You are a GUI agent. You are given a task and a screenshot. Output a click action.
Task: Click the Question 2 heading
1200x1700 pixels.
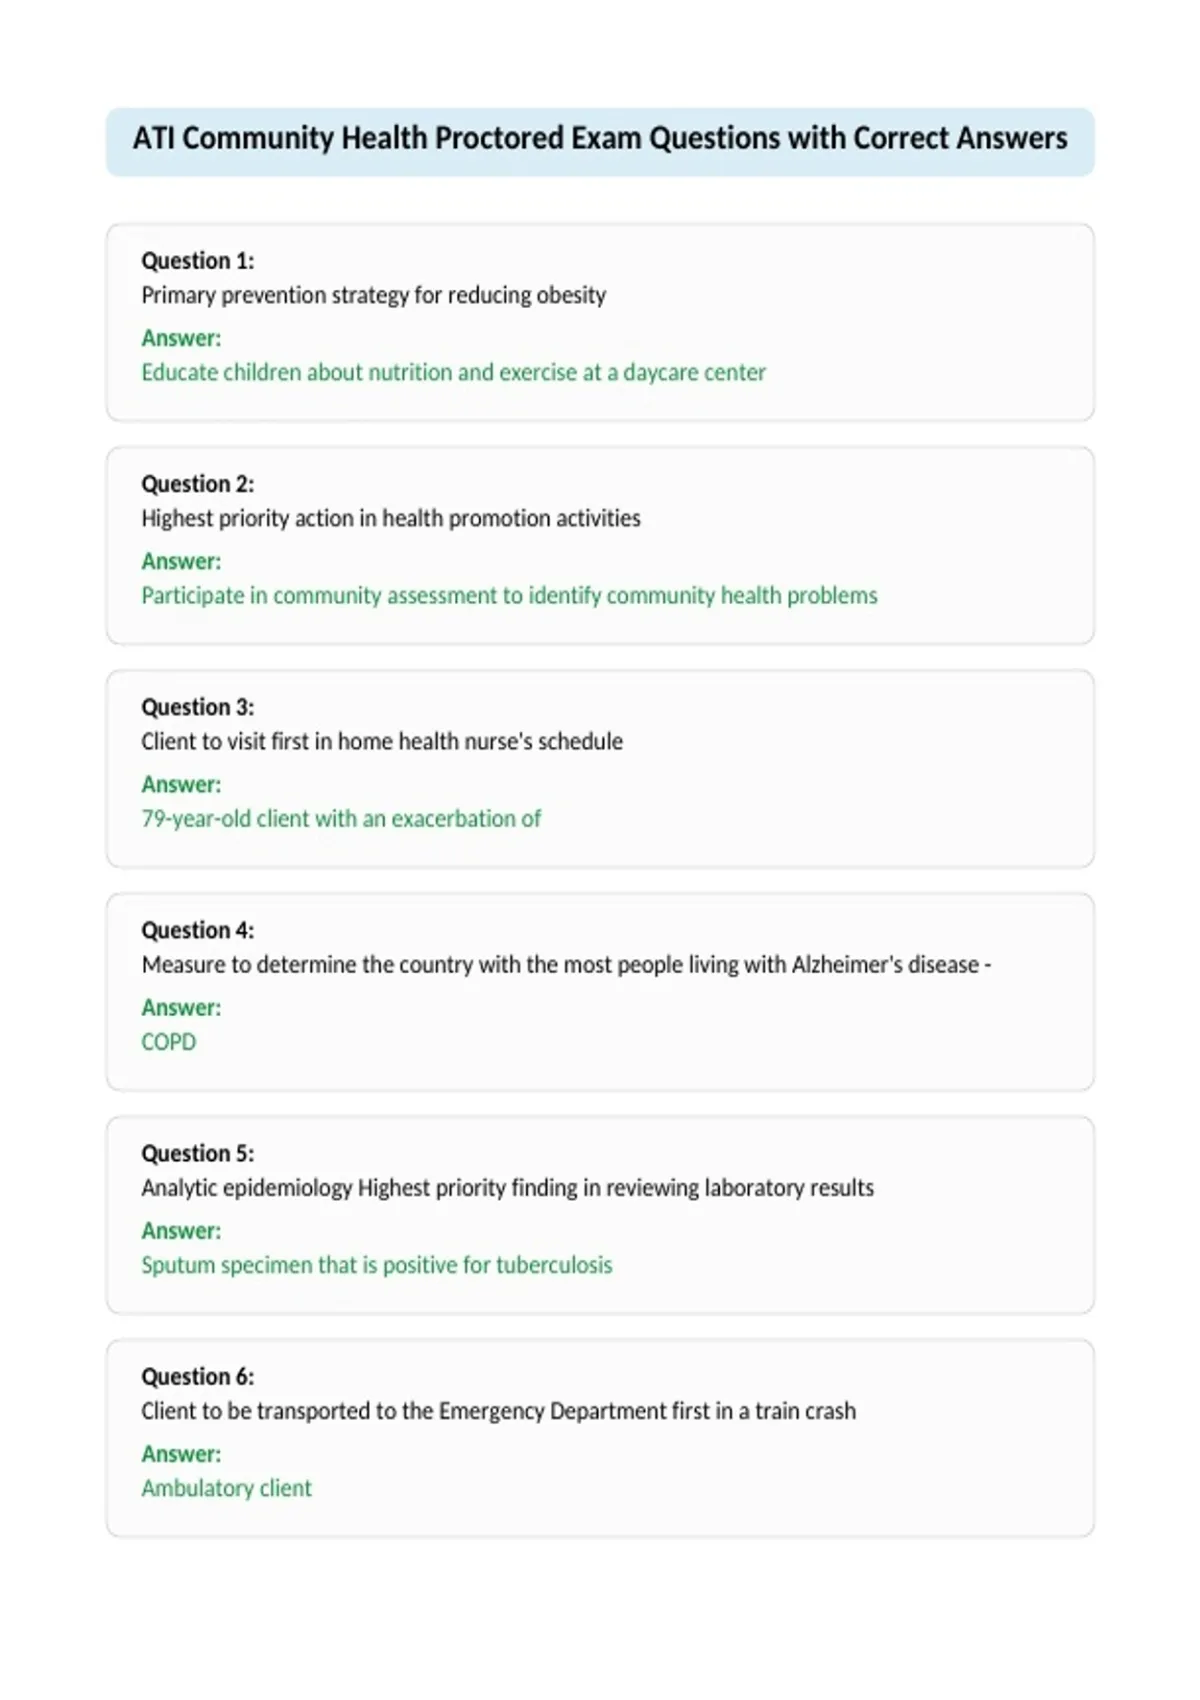198,484
